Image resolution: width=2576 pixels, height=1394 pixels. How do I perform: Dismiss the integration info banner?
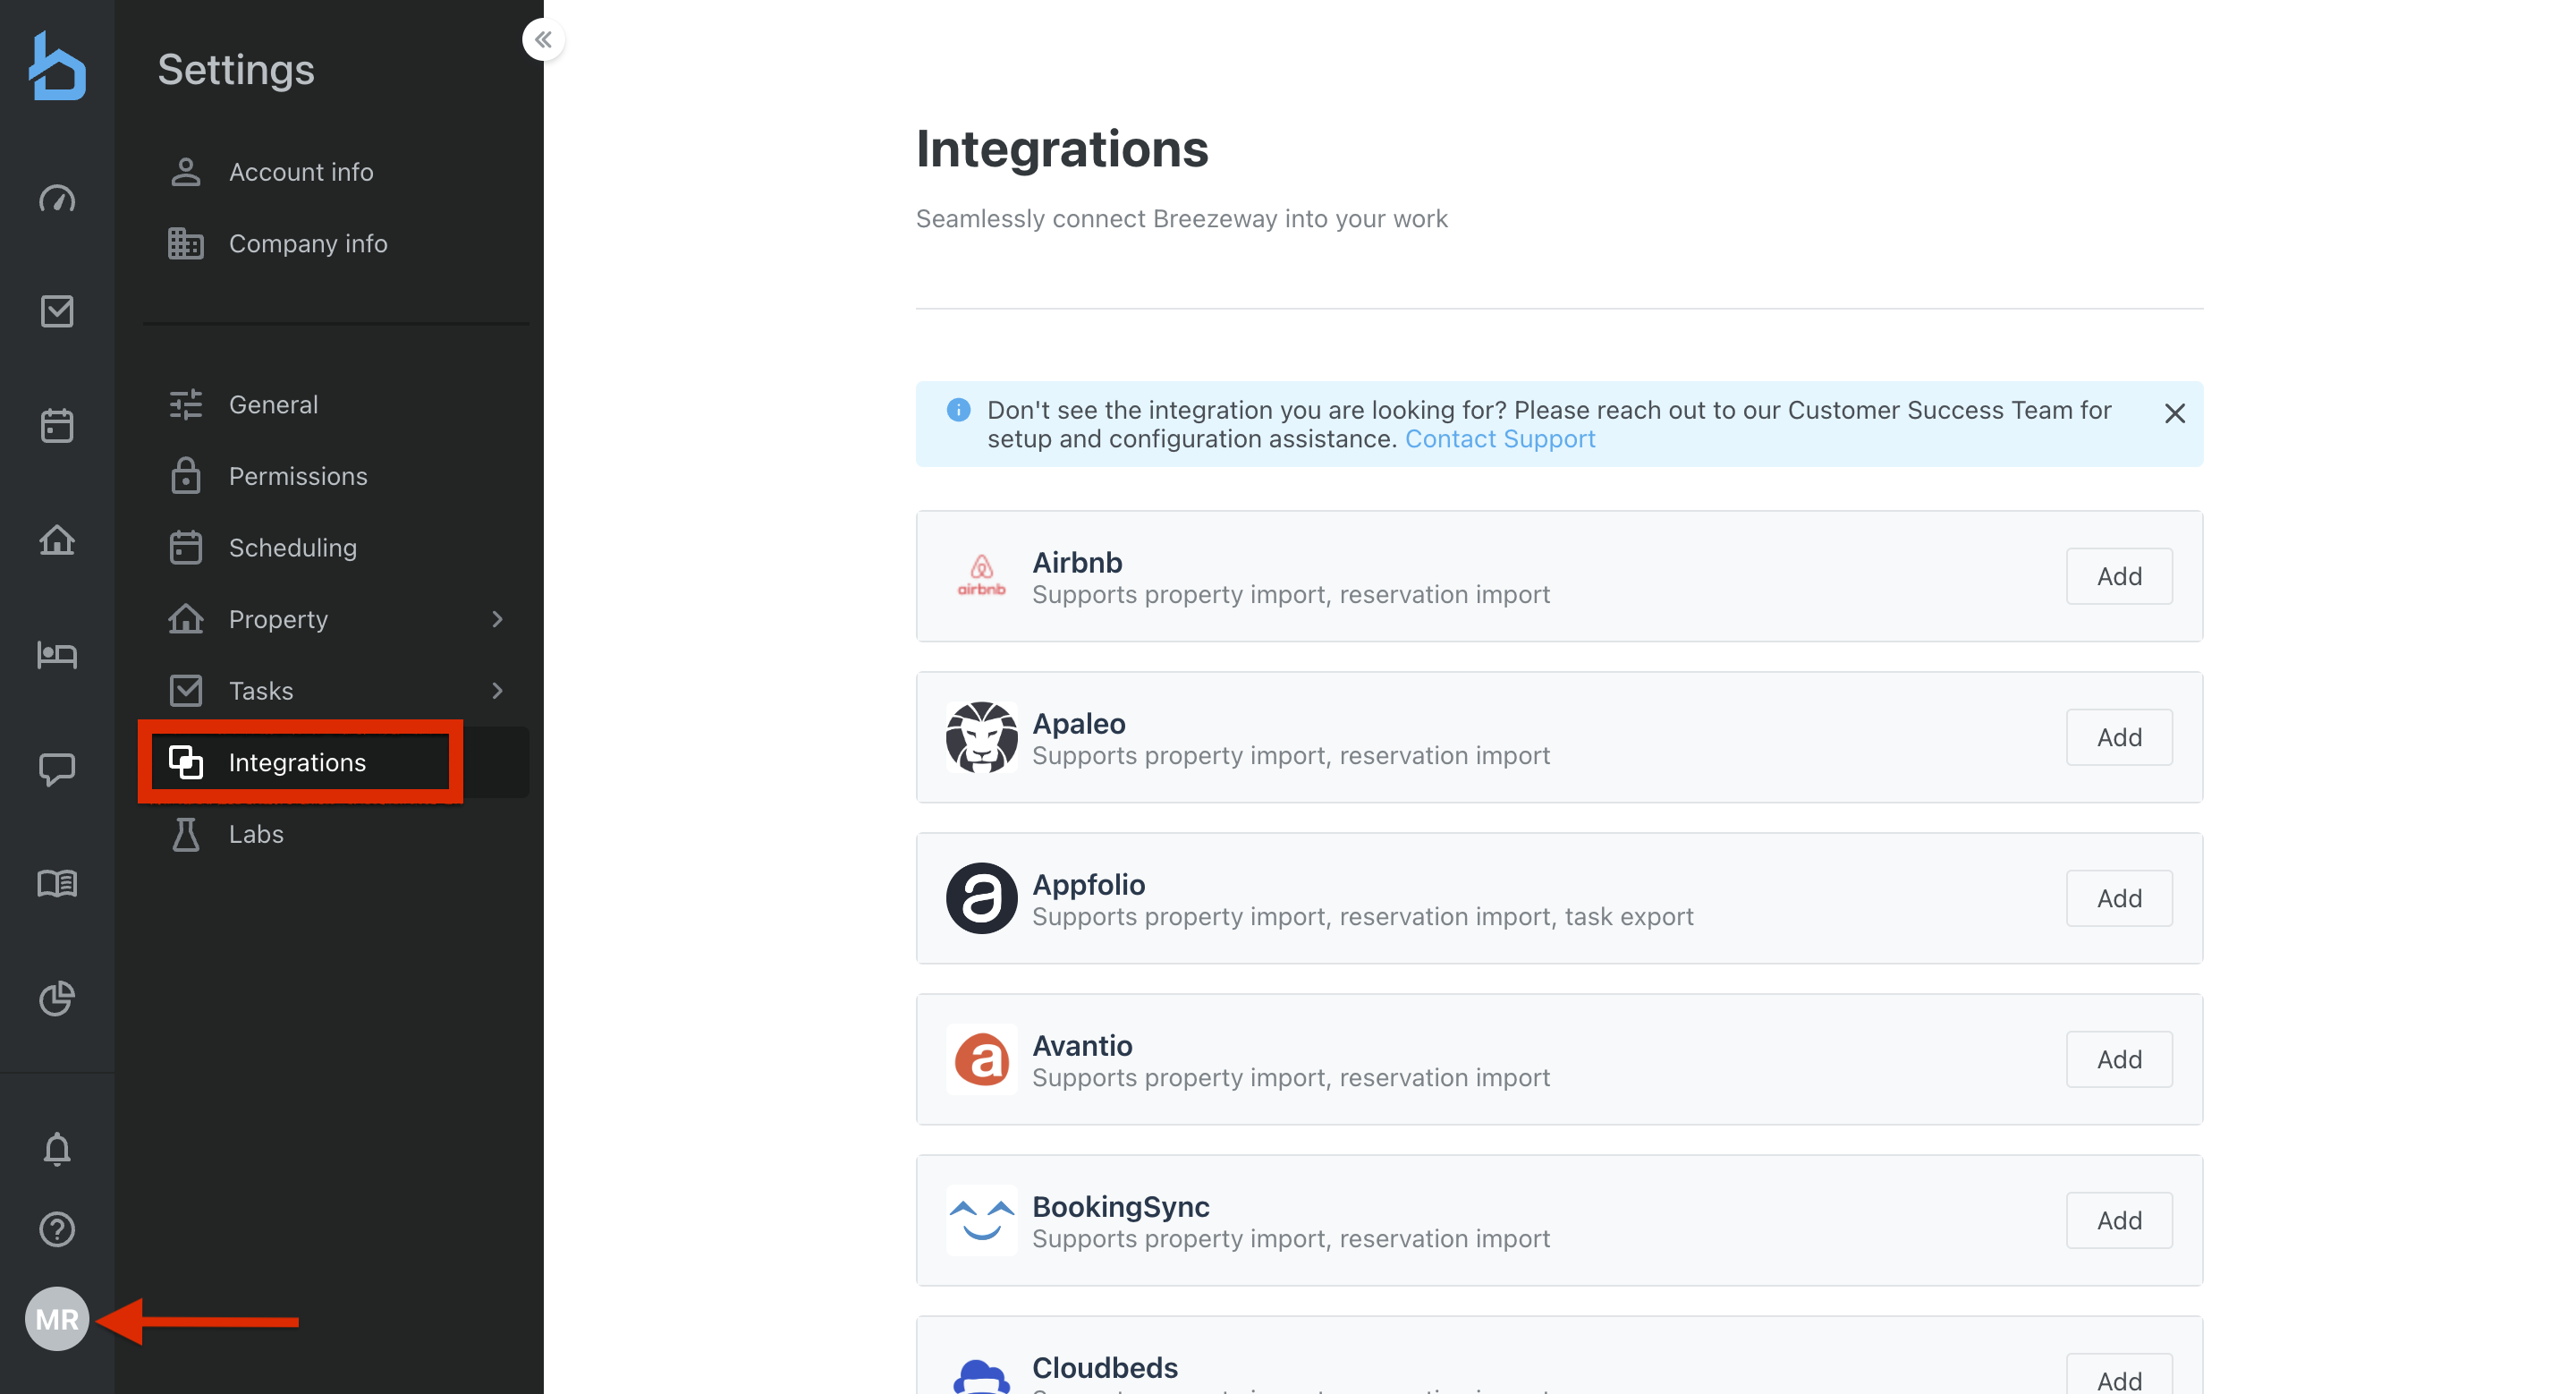click(2174, 413)
